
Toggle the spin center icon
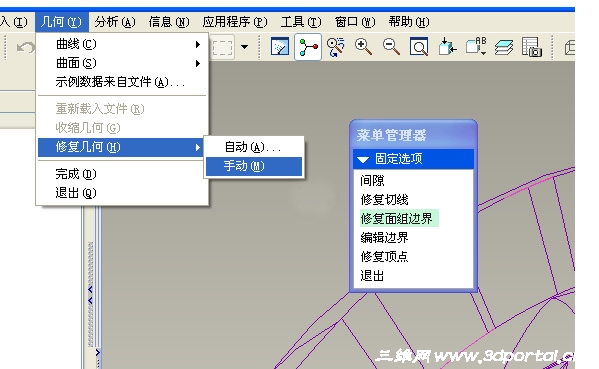pos(308,47)
